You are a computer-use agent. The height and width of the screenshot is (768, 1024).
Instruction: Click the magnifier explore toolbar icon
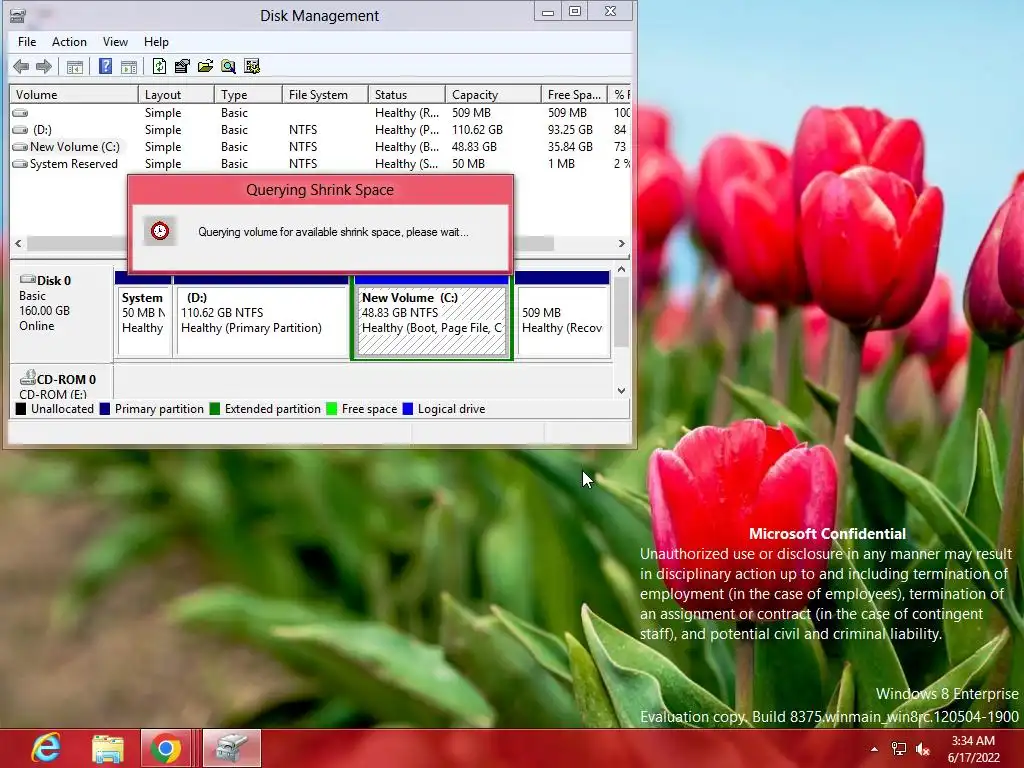[228, 66]
